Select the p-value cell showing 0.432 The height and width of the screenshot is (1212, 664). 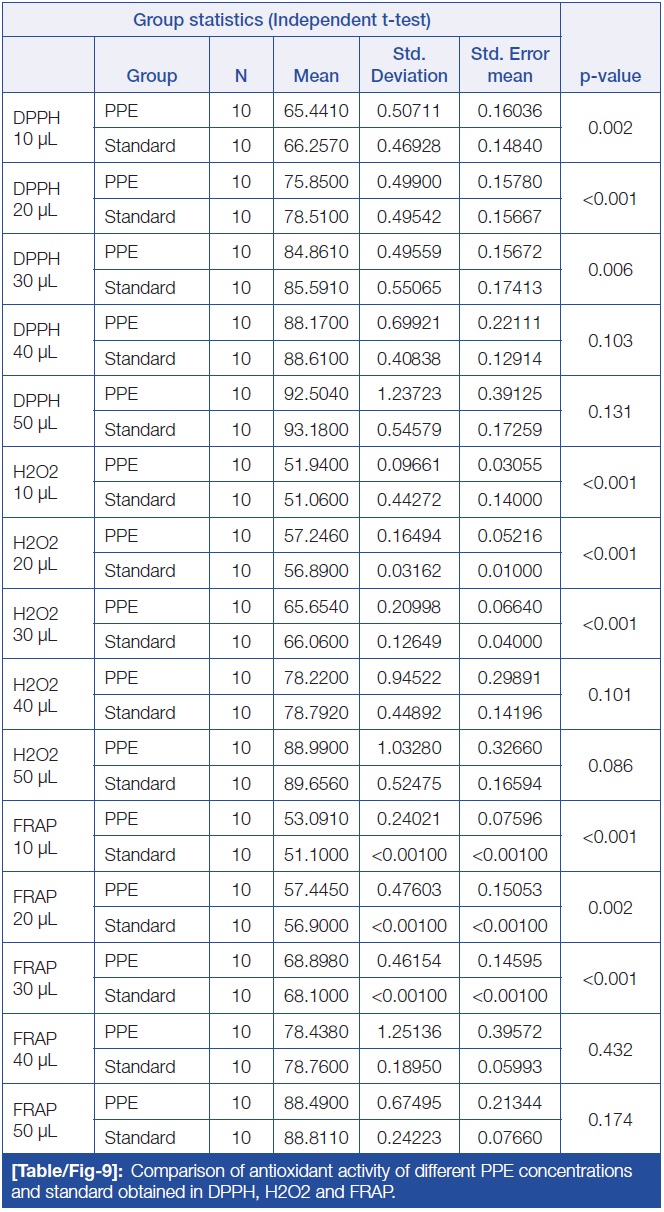[610, 1050]
